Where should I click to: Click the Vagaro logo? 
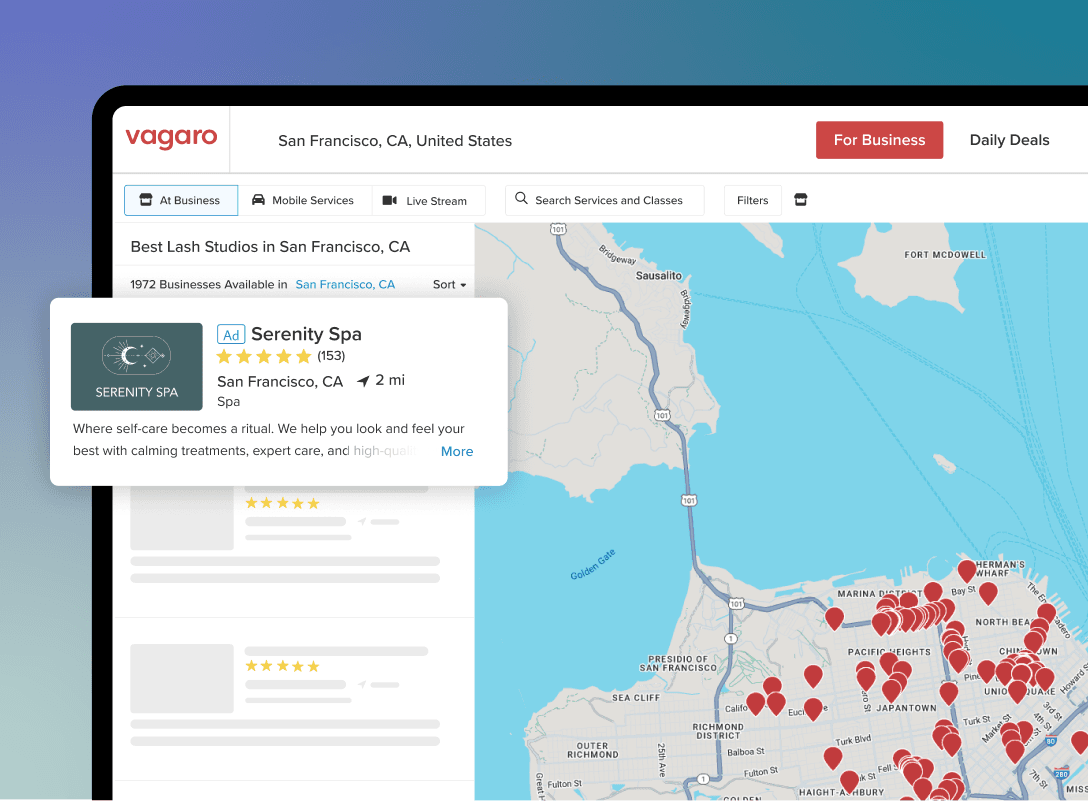point(171,139)
